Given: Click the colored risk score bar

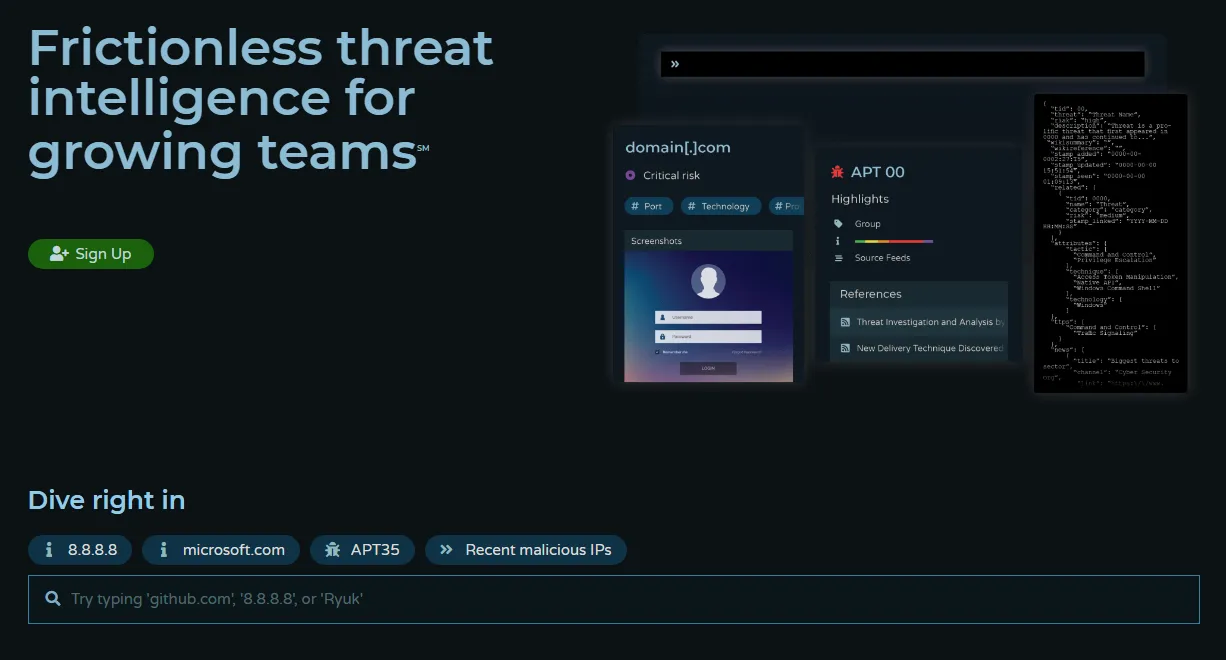Looking at the screenshot, I should (x=893, y=241).
